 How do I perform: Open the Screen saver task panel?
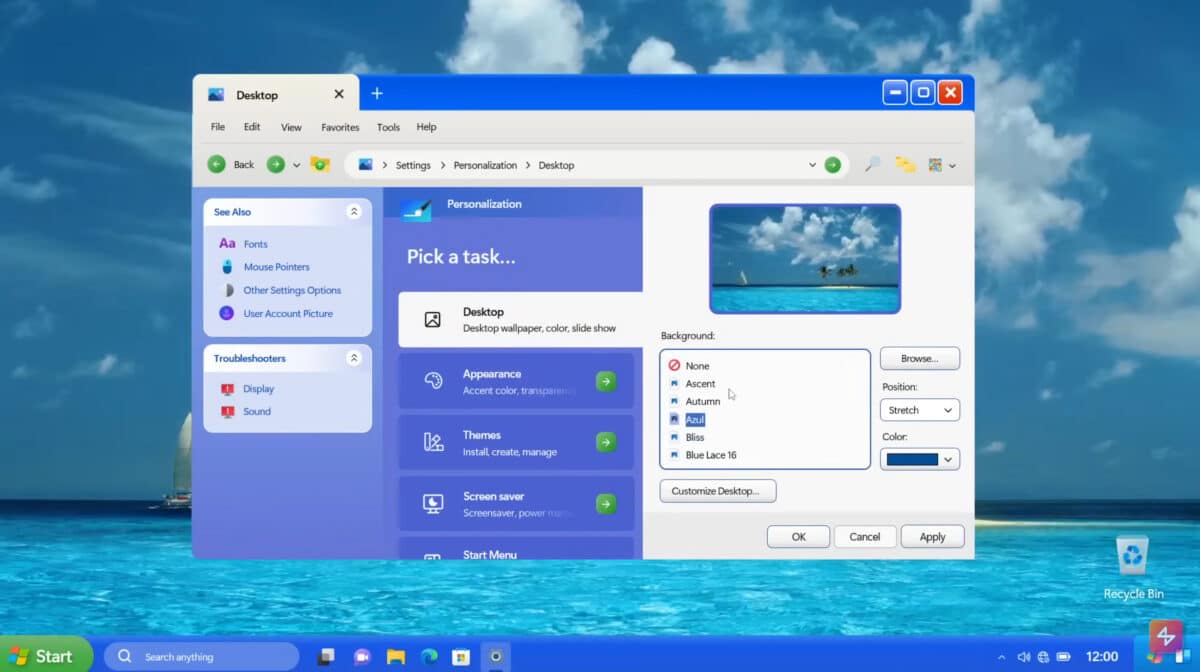(x=516, y=503)
